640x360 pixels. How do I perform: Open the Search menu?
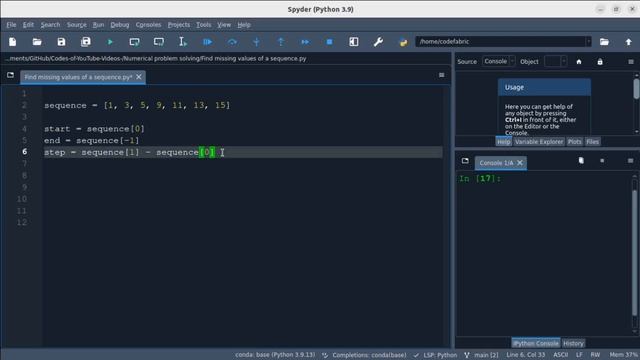click(50, 25)
